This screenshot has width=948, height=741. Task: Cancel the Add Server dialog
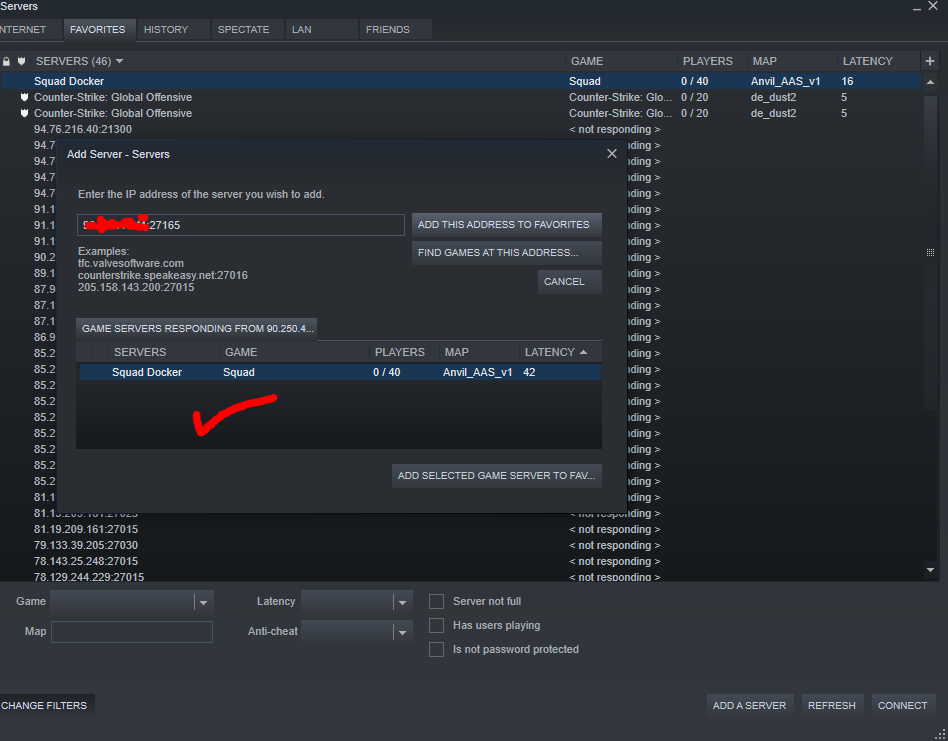click(570, 282)
